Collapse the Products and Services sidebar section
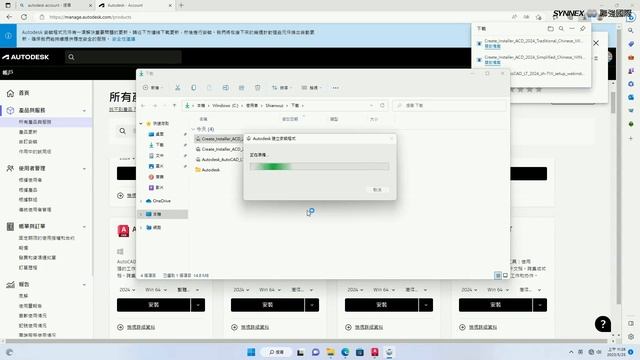This screenshot has height=360, width=640. (x=84, y=111)
